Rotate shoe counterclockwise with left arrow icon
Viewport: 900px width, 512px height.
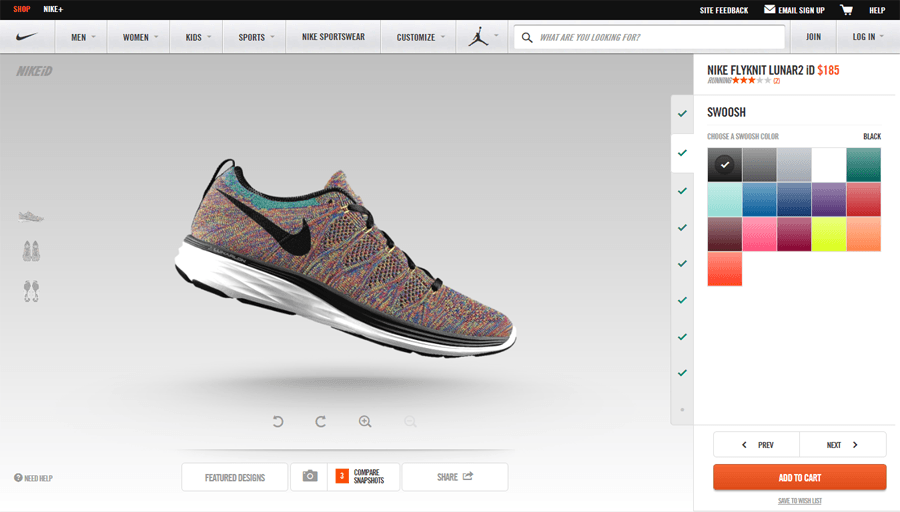(x=278, y=422)
